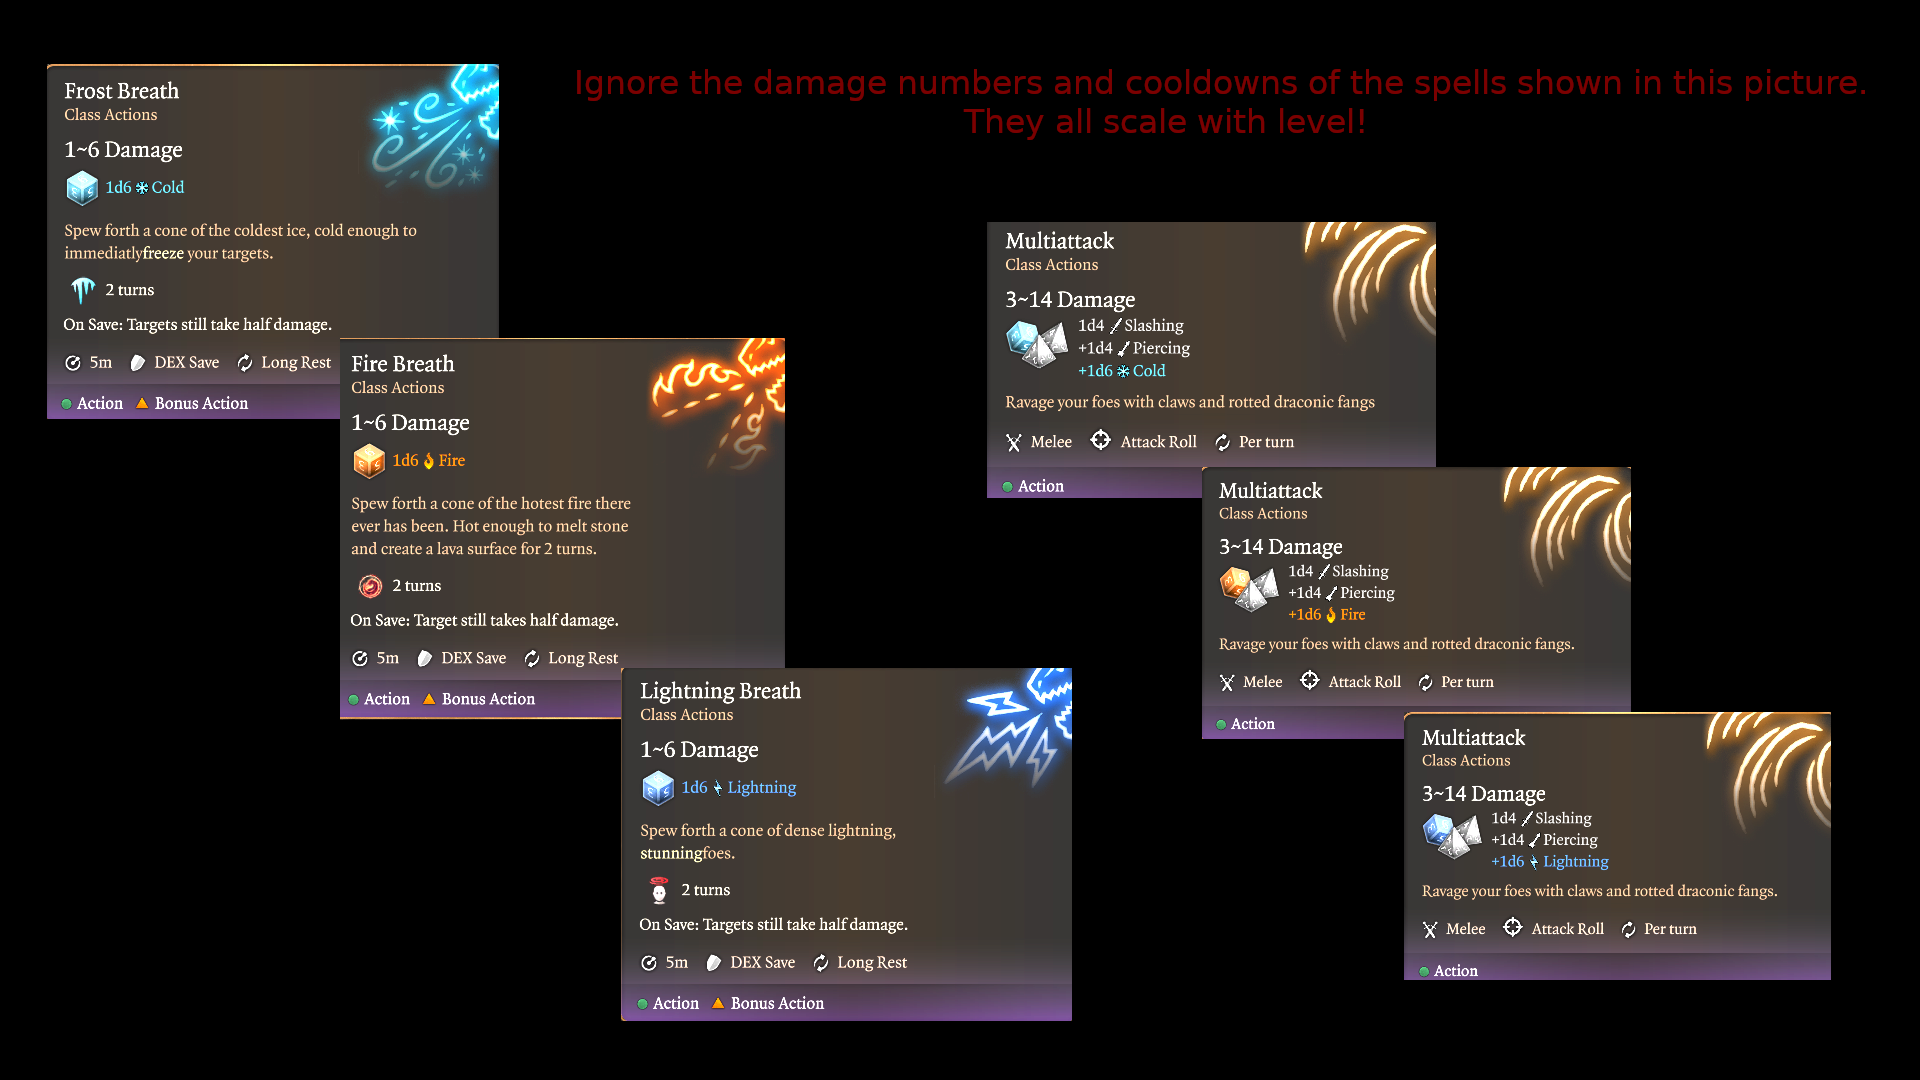This screenshot has height=1080, width=1920.
Task: Click the Cold Multiattack dice cluster icon
Action: coord(1036,344)
